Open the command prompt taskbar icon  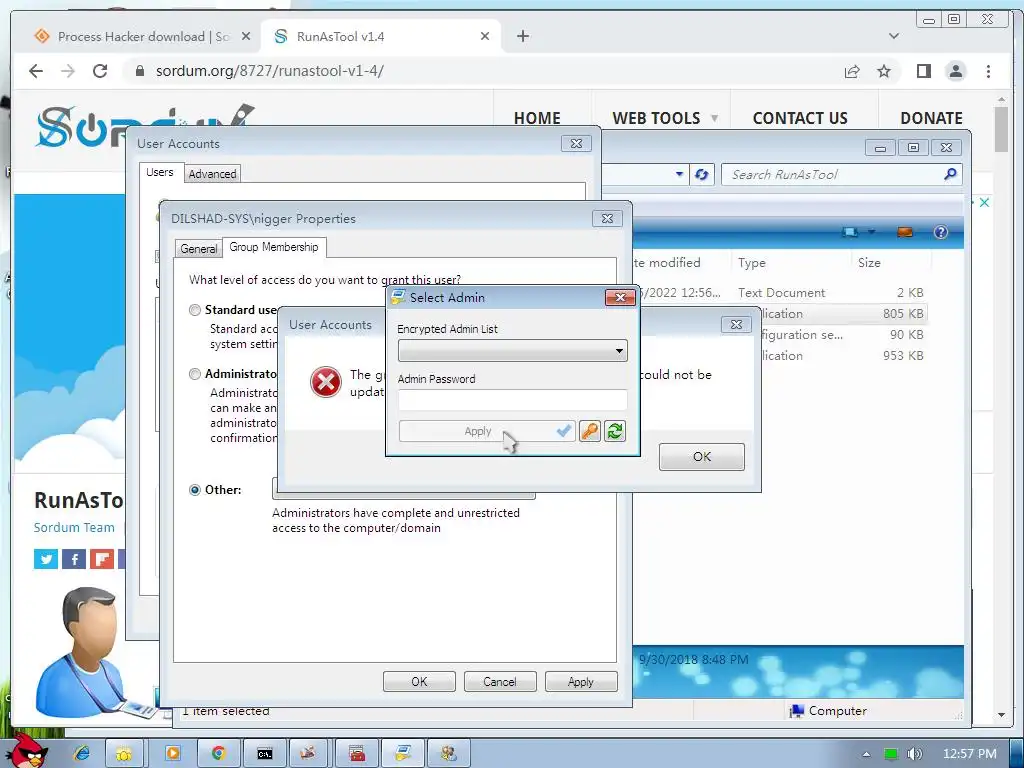[x=264, y=753]
